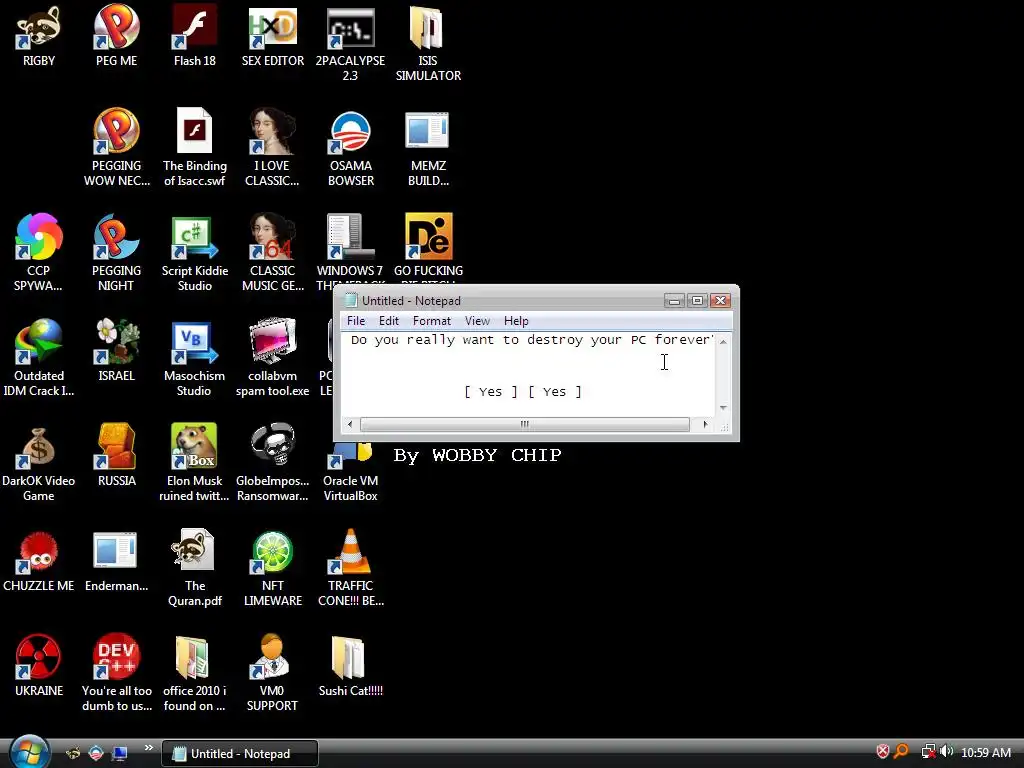1024x768 pixels.
Task: Click Notepad horizontal scroll right arrow
Action: pos(705,424)
